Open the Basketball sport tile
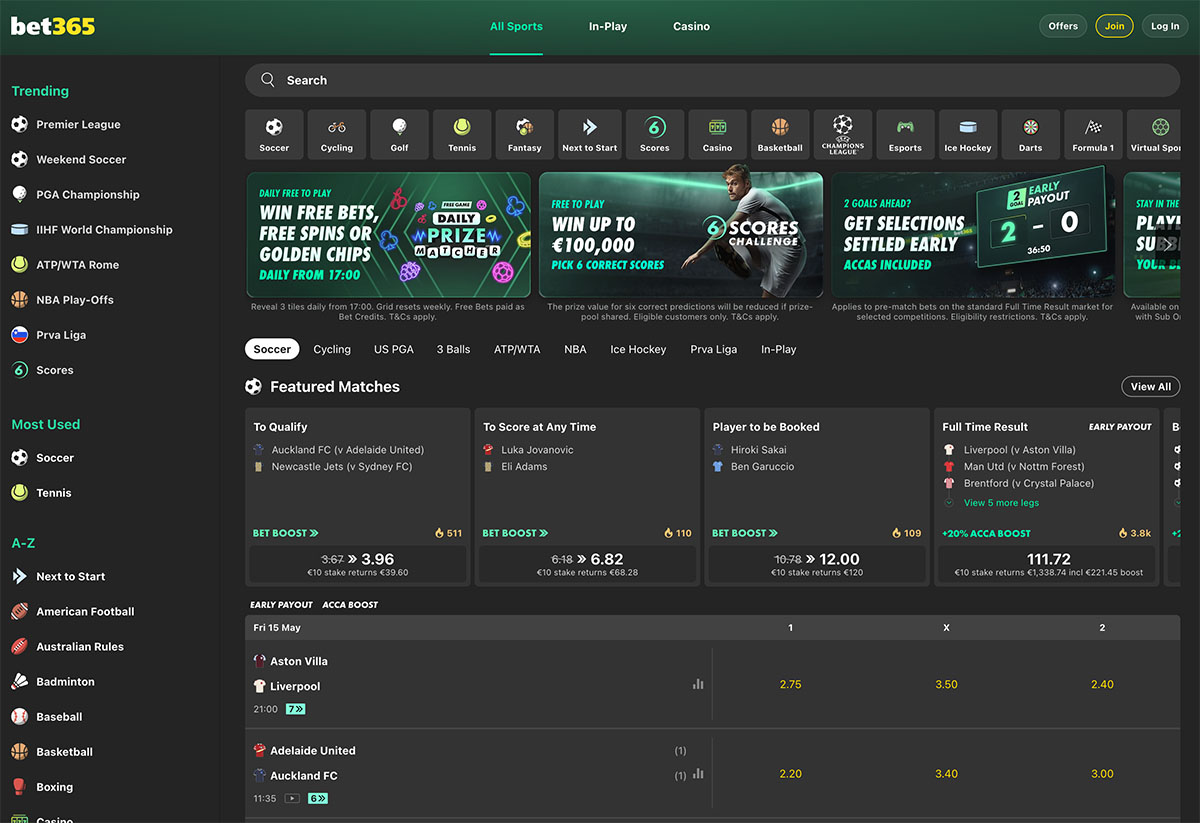 [780, 135]
